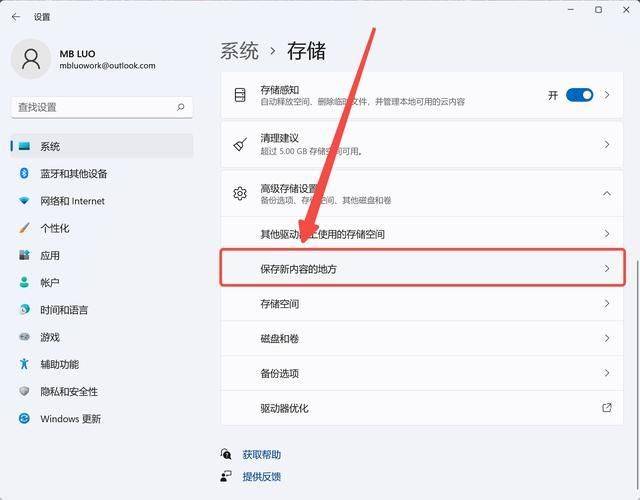Open 磁盘和卷 chevron arrow
The height and width of the screenshot is (500, 640).
(607, 338)
